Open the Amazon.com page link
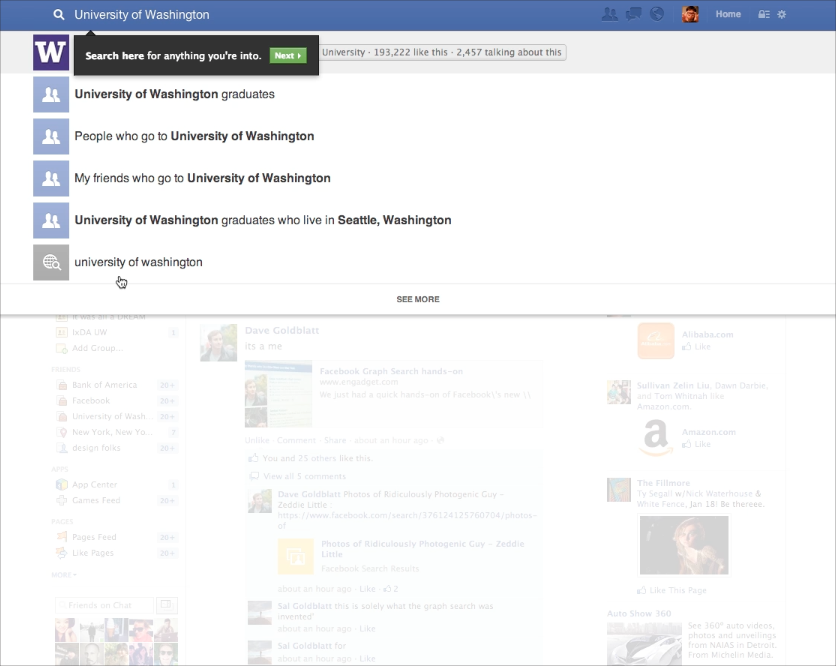Image resolution: width=836 pixels, height=666 pixels. 709,432
